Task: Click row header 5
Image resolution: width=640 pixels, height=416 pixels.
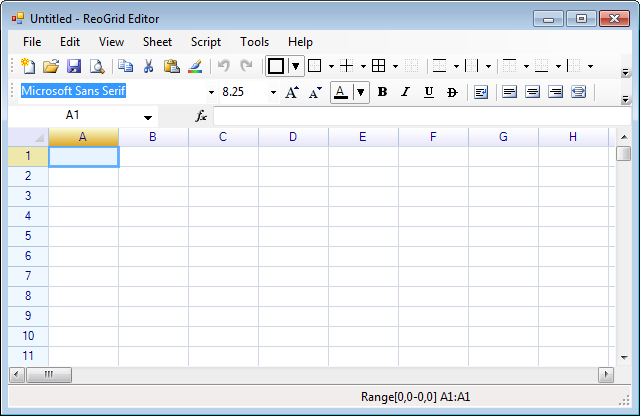Action: coord(28,236)
